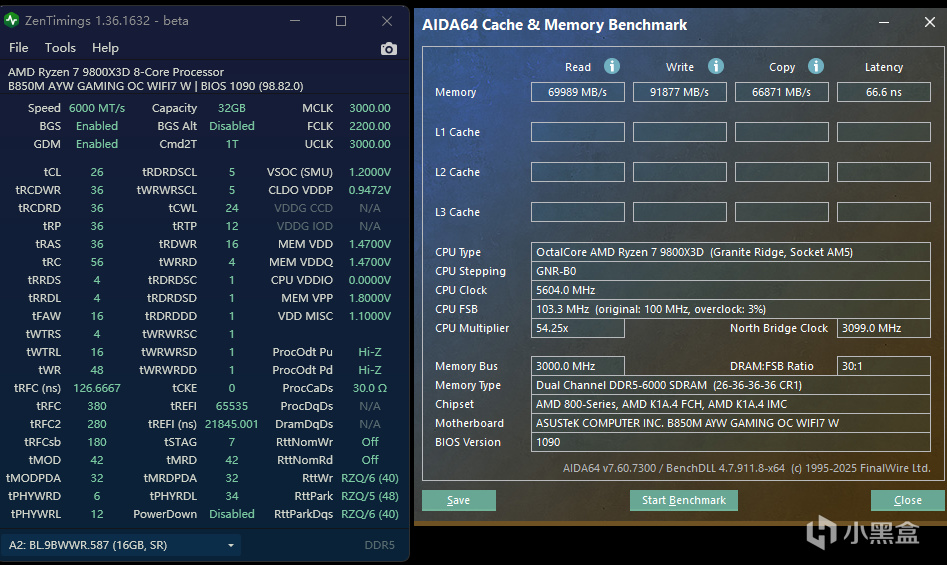The image size is (947, 565).
Task: Click the Read column info icon
Action: pyautogui.click(x=611, y=66)
